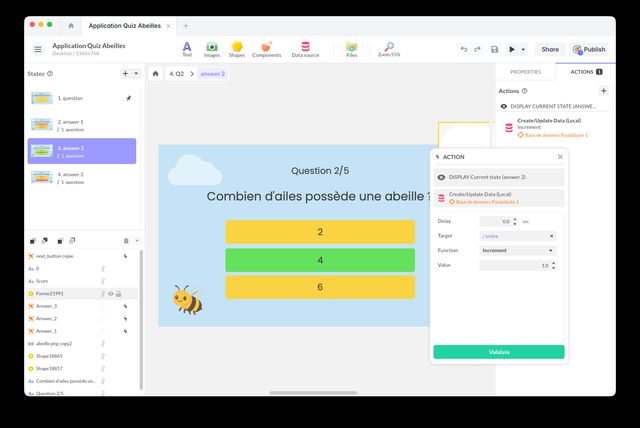Click the Zoom 55% magnifier
The image size is (640, 428).
click(389, 49)
